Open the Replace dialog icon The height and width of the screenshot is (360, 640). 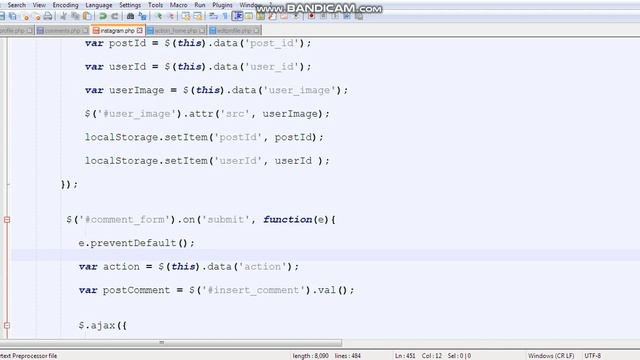[142, 16]
